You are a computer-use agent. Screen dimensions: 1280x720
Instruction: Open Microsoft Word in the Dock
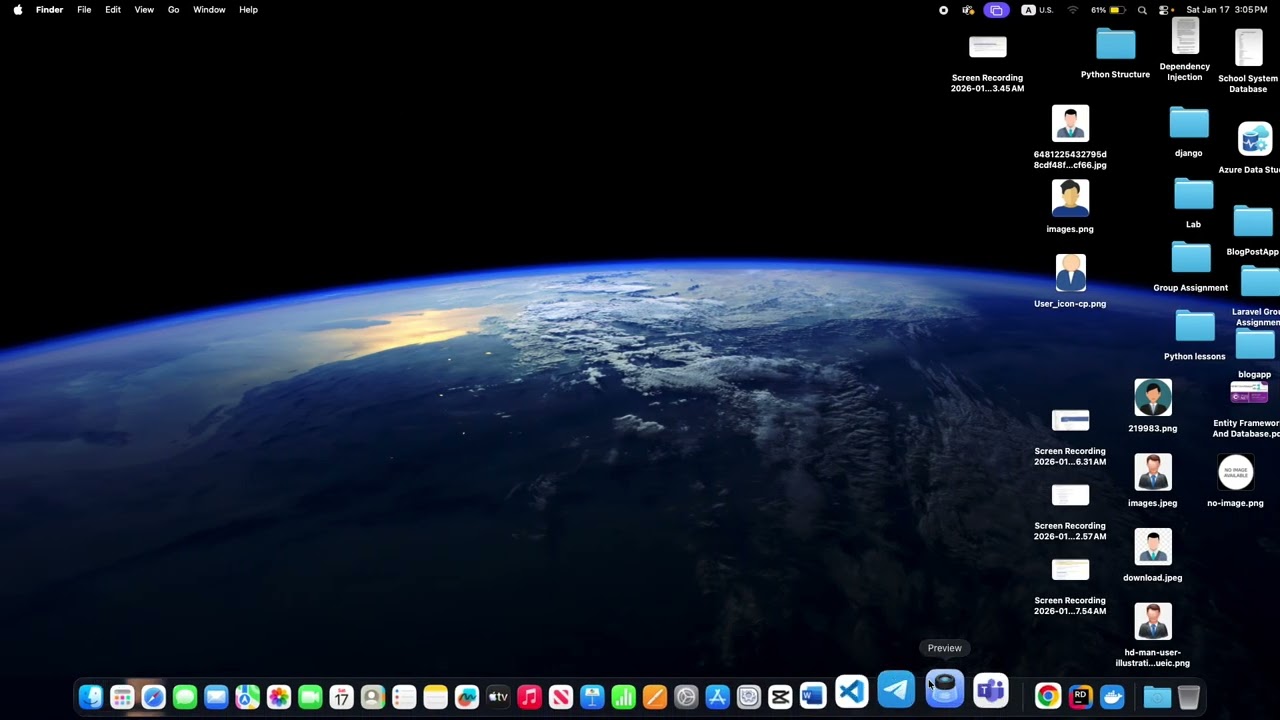(x=812, y=697)
